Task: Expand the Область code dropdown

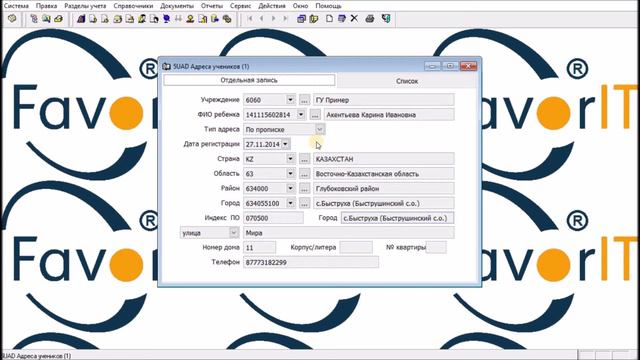Action: click(x=290, y=173)
